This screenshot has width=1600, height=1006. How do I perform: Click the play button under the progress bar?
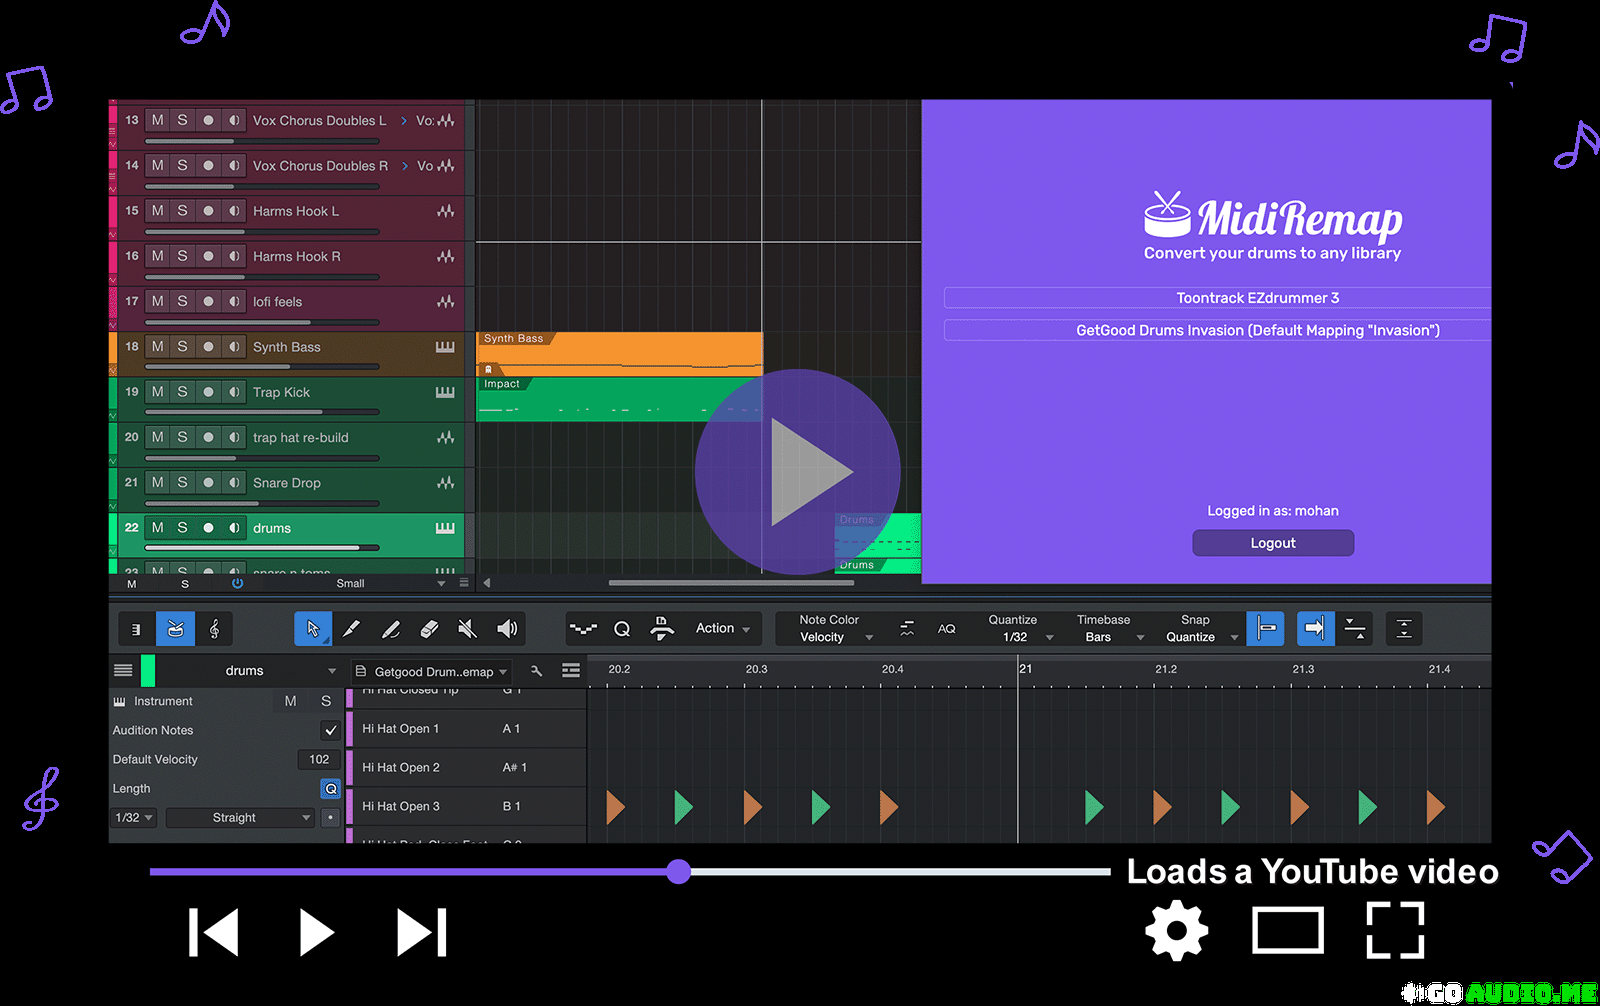click(317, 932)
